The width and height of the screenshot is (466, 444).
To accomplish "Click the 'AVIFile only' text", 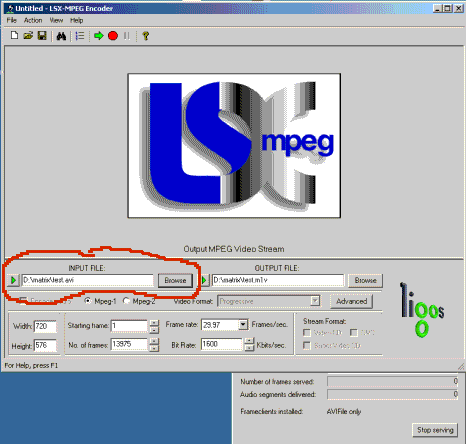I will tap(344, 412).
